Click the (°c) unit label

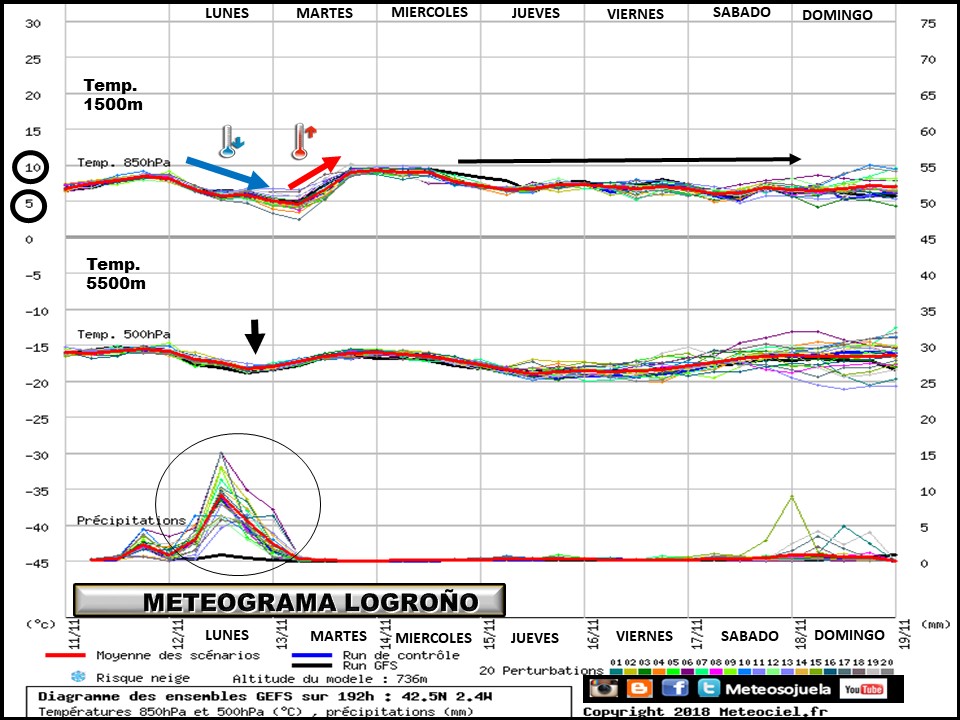click(x=40, y=624)
